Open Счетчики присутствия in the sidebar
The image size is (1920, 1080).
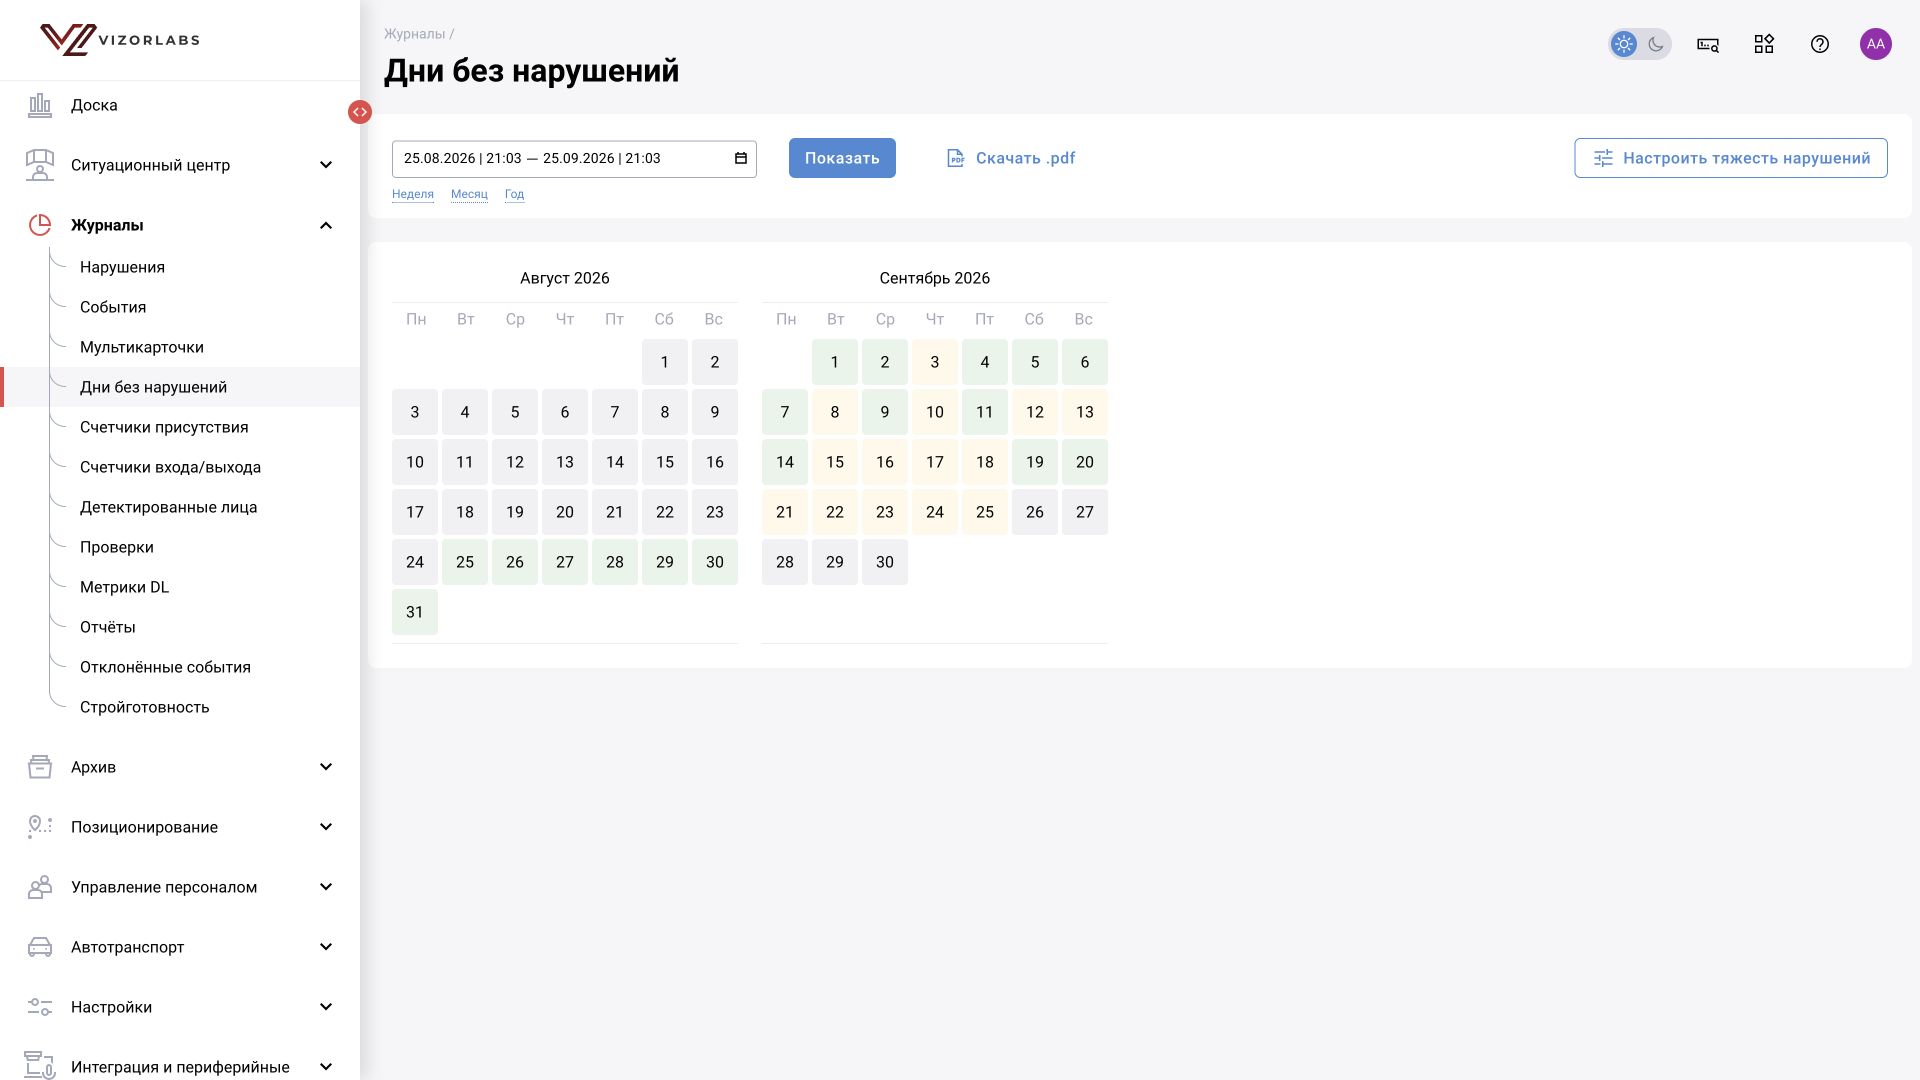164,427
